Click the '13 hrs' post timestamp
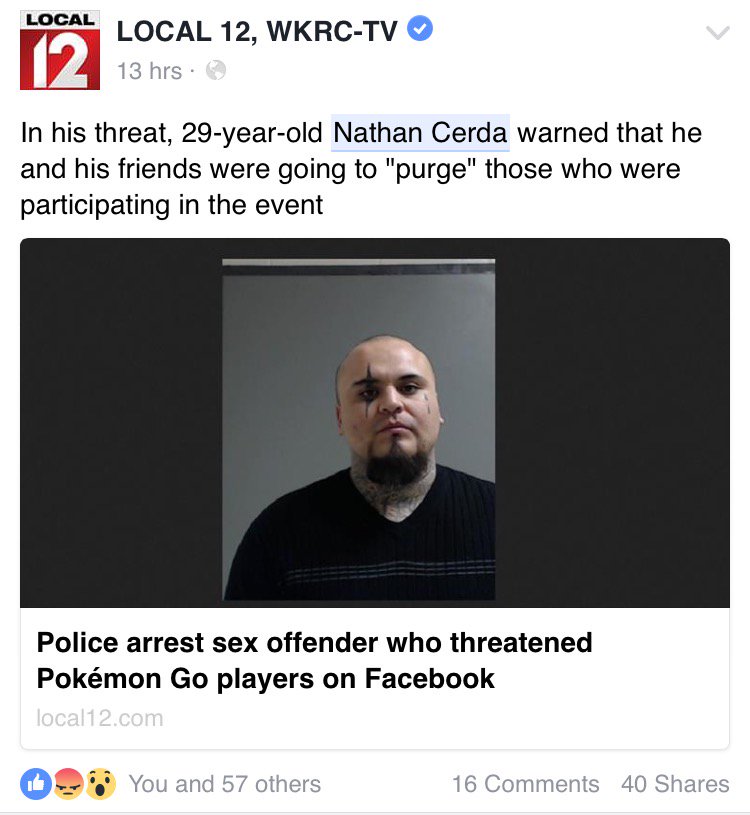Viewport: 750px width, 815px height. tap(150, 71)
